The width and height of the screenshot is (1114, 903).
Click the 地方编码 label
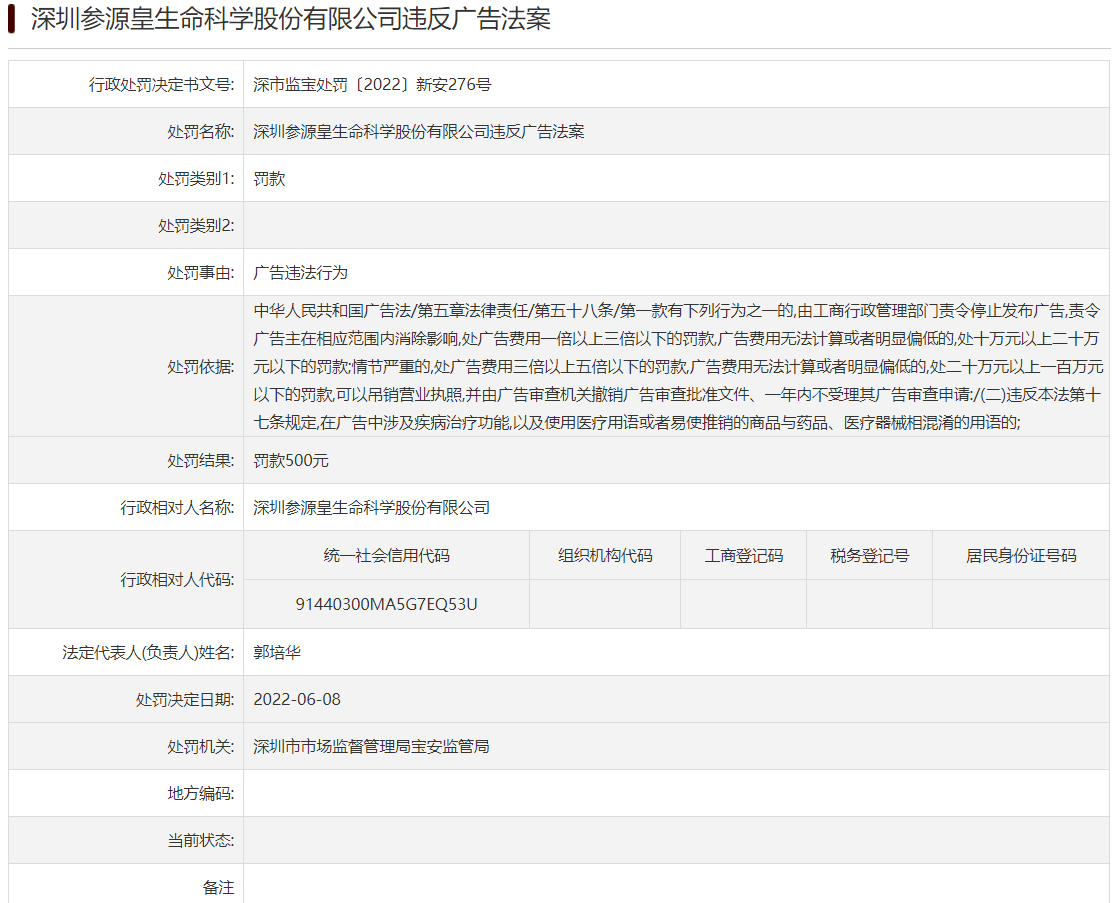pyautogui.click(x=200, y=793)
